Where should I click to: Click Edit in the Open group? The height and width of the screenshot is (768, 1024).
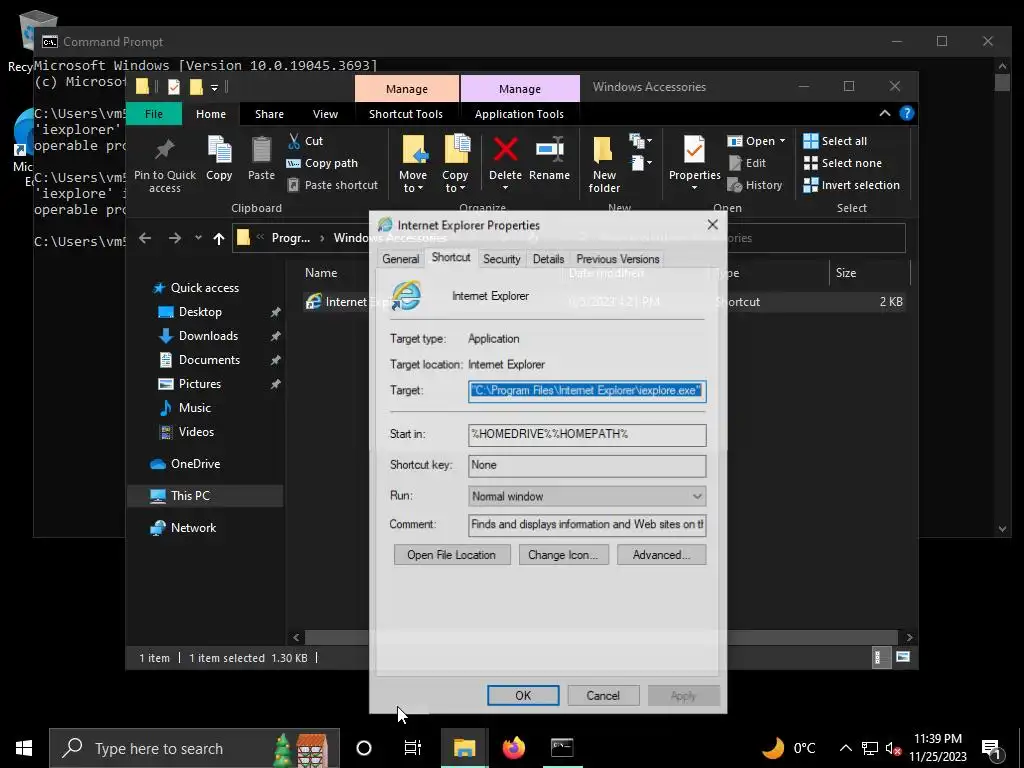[x=747, y=163]
